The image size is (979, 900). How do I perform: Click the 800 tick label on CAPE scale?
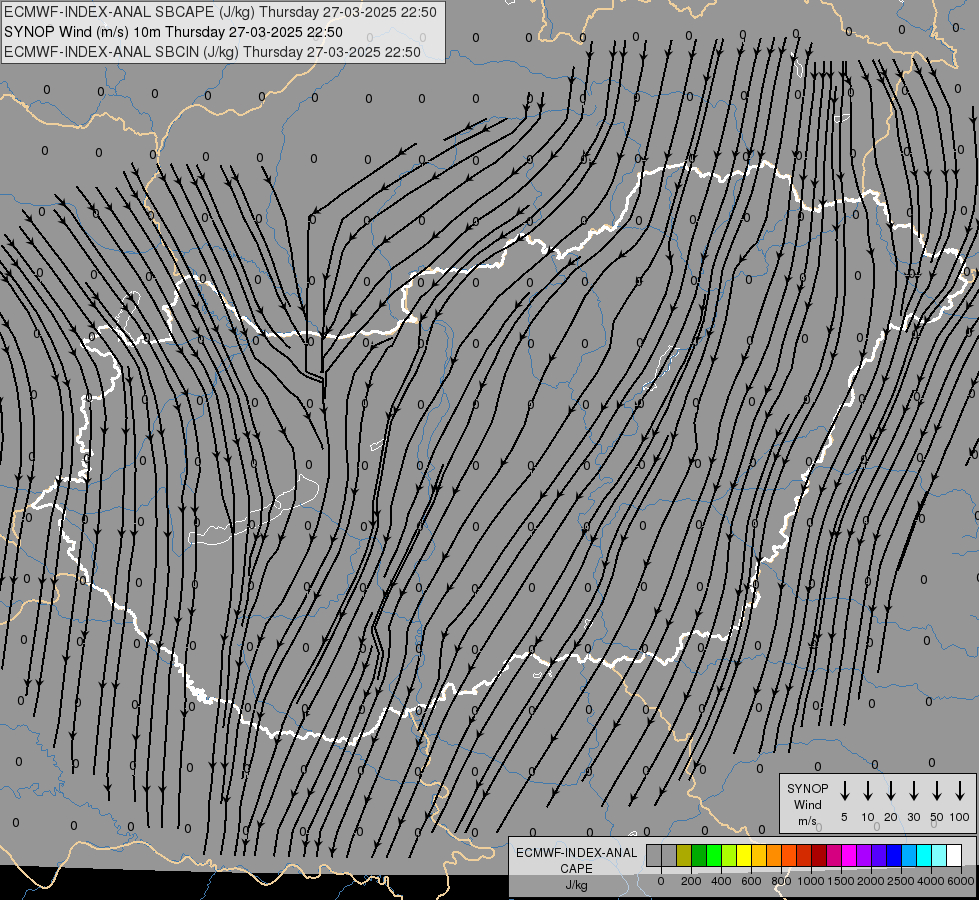click(x=781, y=881)
